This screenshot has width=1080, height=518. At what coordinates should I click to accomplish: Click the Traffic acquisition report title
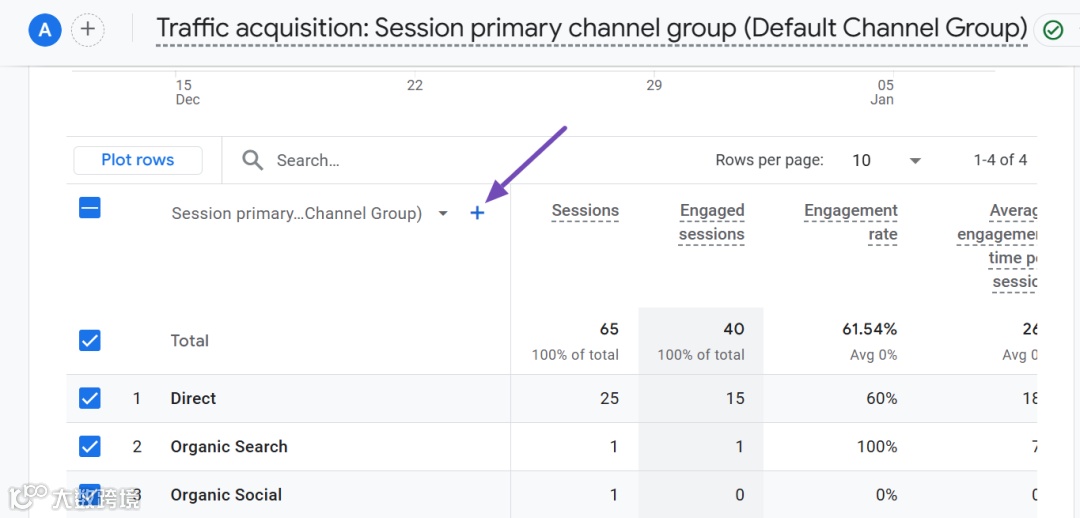[591, 28]
